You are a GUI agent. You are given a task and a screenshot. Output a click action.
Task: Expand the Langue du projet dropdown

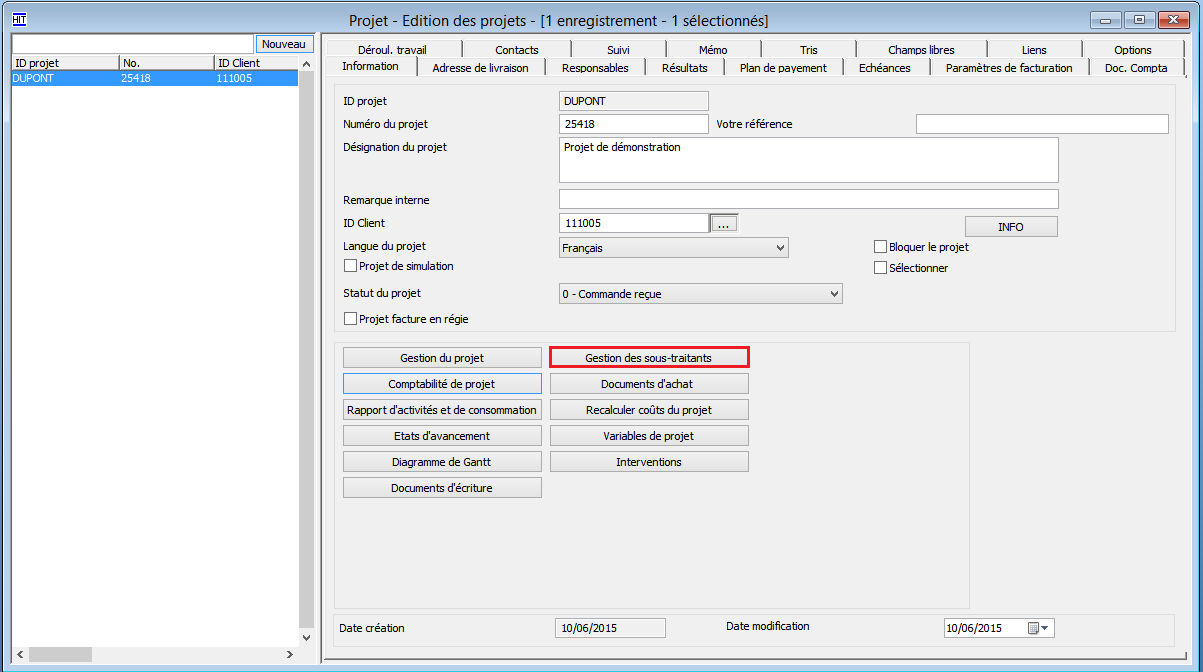click(780, 248)
